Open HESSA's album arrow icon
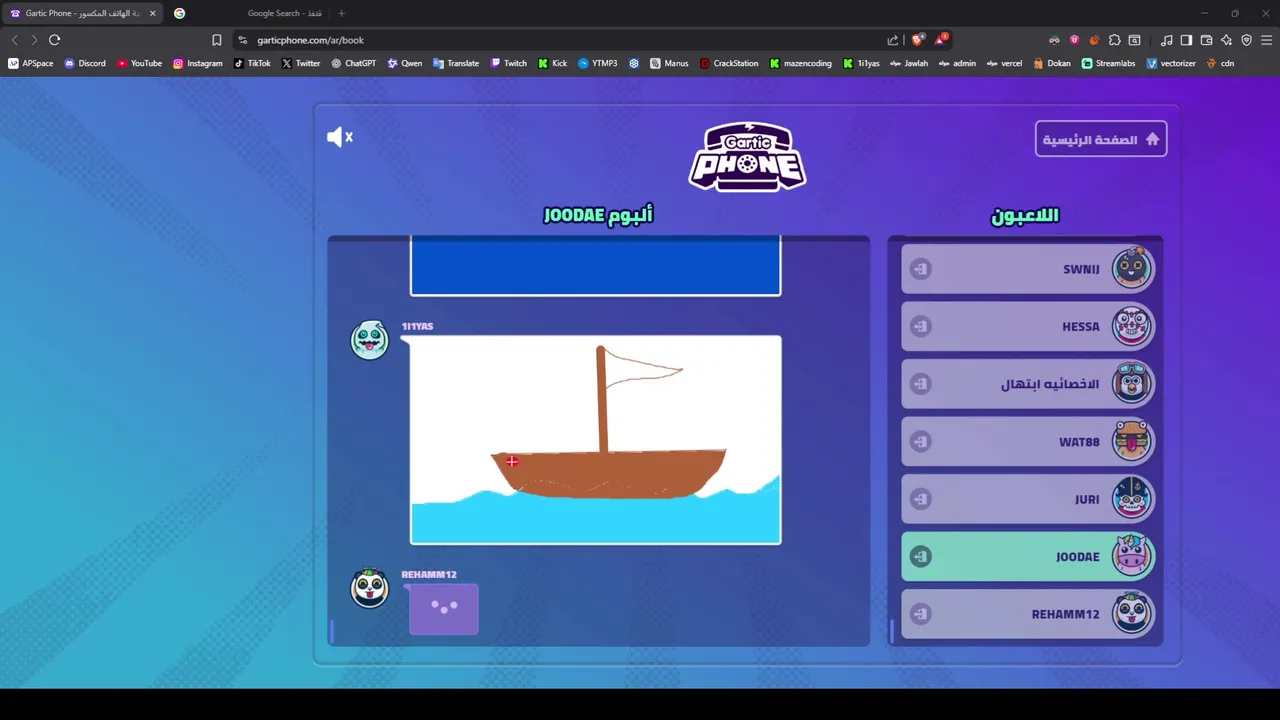Viewport: 1280px width, 720px height. point(921,326)
